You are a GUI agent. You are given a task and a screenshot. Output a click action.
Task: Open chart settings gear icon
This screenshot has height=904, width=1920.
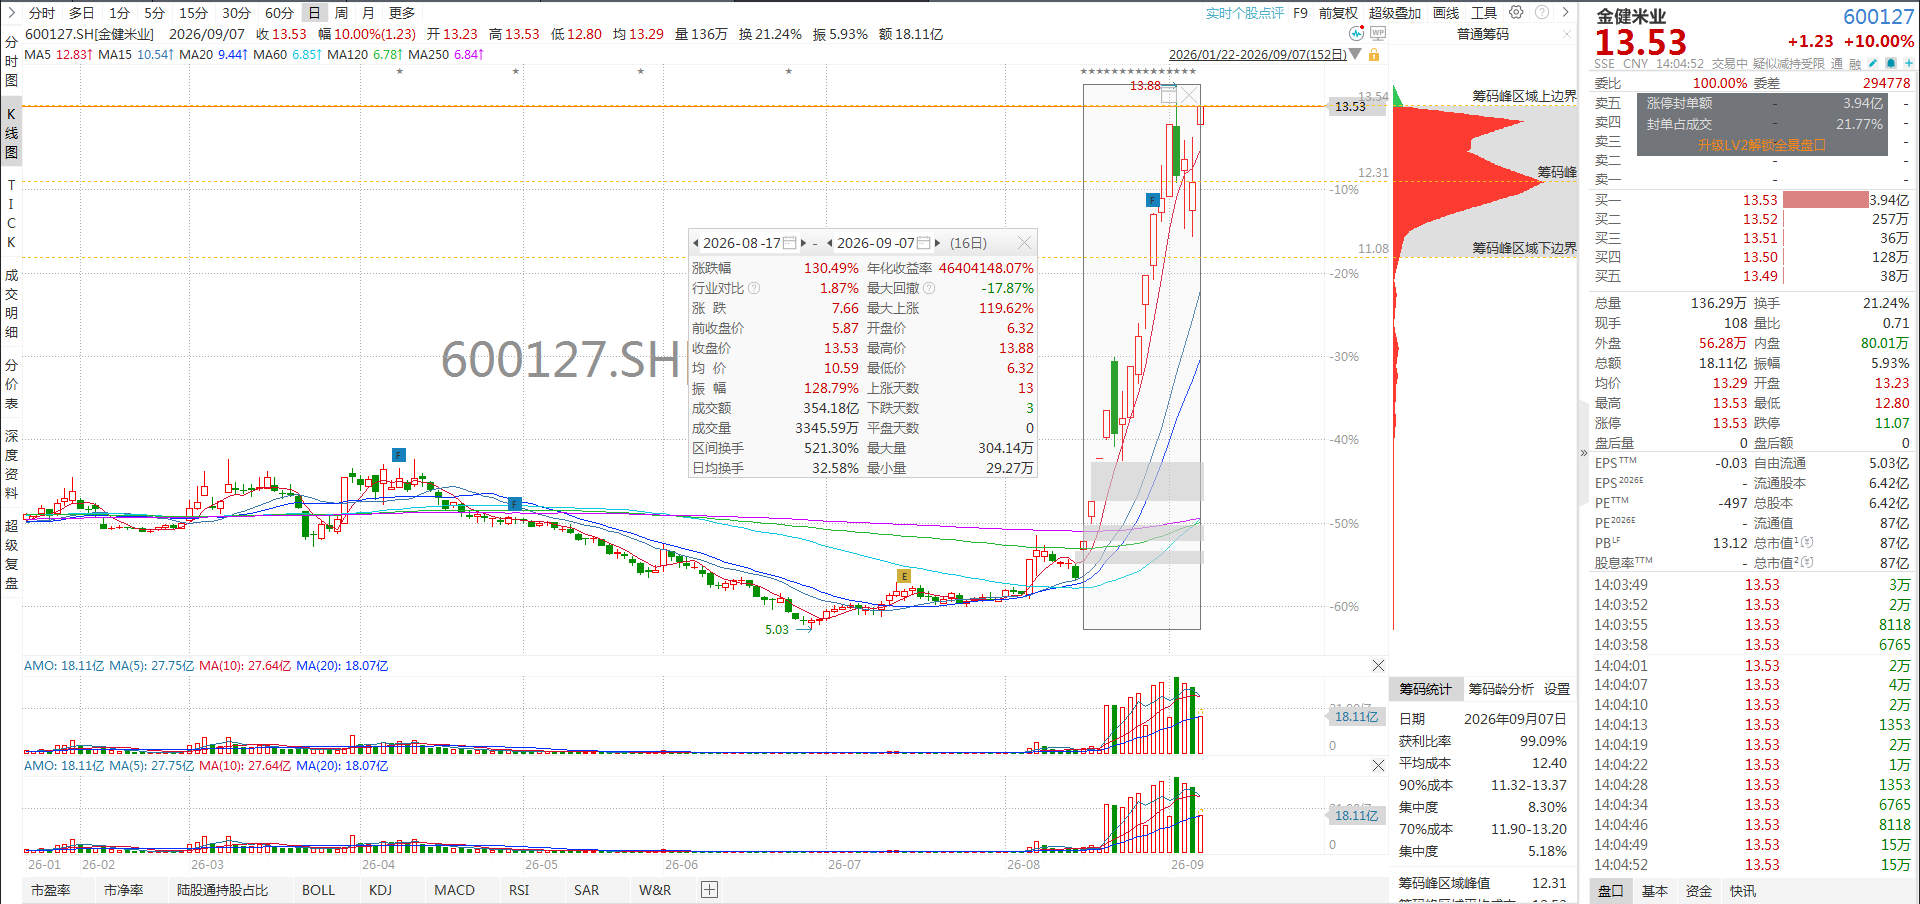(1516, 13)
